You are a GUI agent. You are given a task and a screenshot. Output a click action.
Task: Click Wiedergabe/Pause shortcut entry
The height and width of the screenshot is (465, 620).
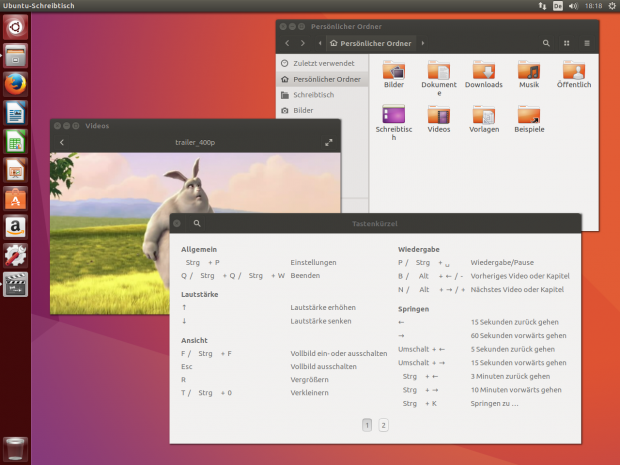point(502,263)
